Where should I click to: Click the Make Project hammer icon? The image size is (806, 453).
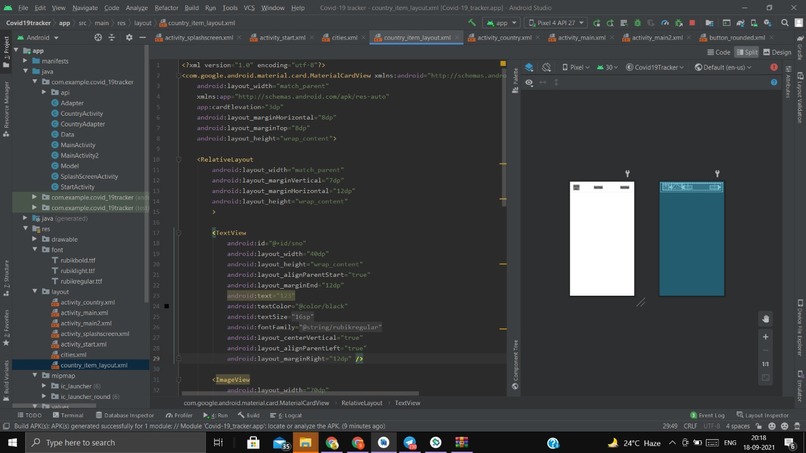point(472,23)
